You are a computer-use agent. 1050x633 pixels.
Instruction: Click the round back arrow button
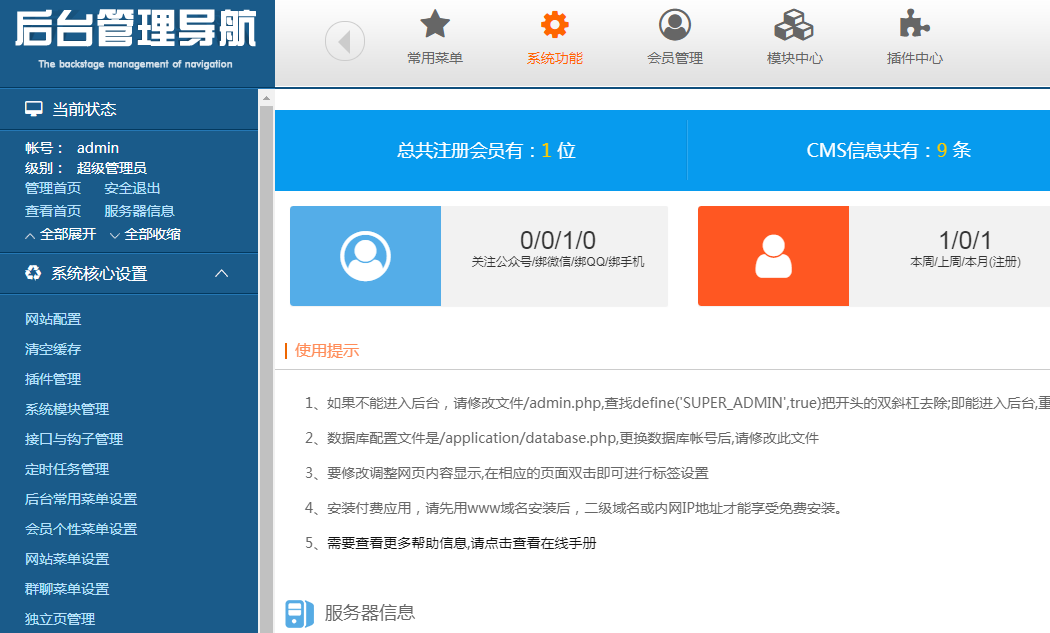[x=345, y=41]
